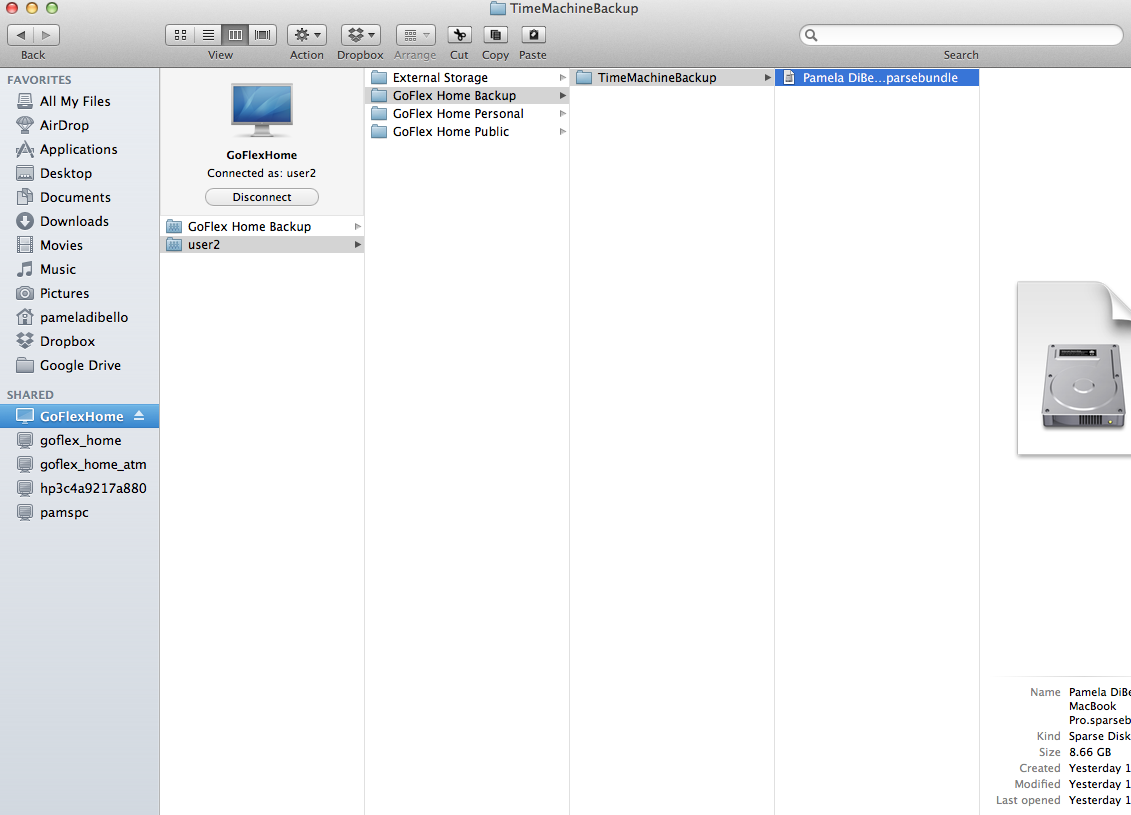Switch to Cover Flow view
This screenshot has height=815, width=1131.
point(263,35)
